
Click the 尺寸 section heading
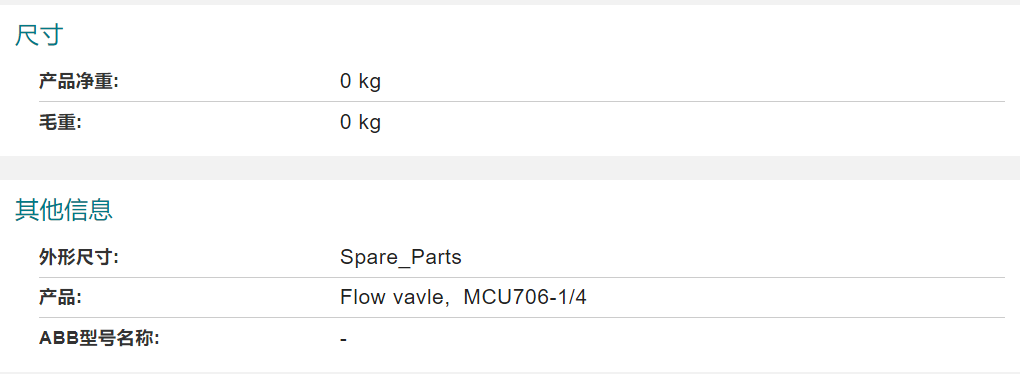[x=39, y=35]
